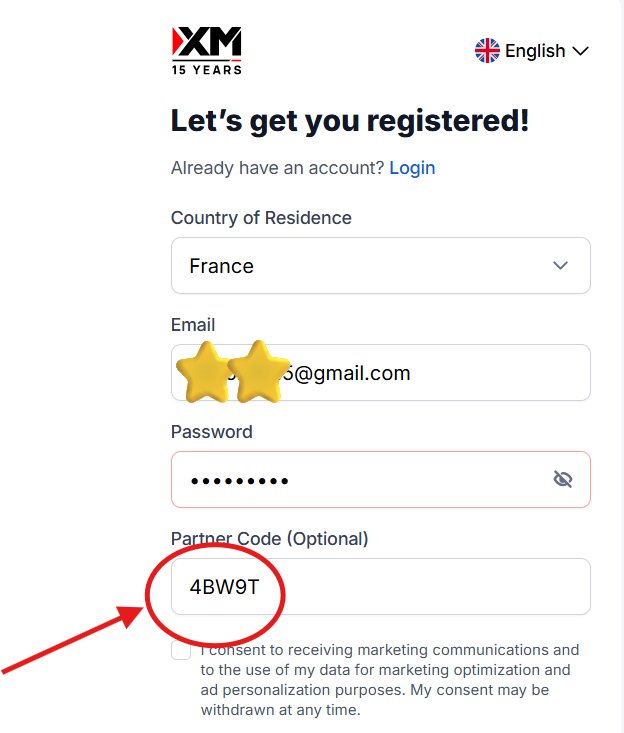Image resolution: width=624 pixels, height=733 pixels.
Task: Follow the Login link
Action: tap(412, 168)
